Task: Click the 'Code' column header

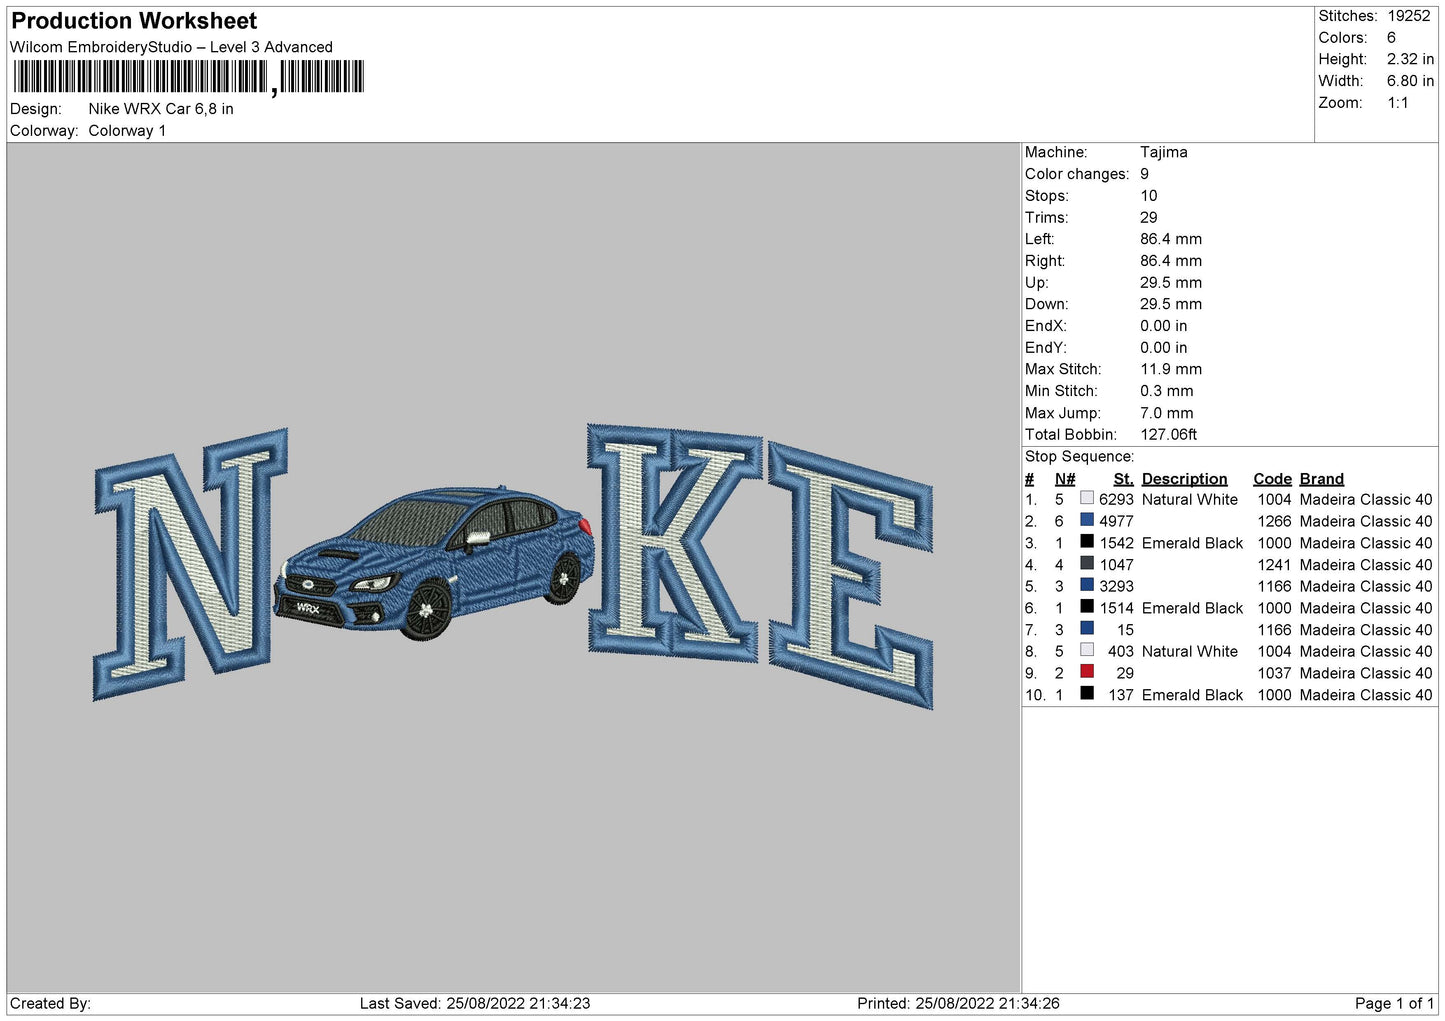Action: 1272,479
